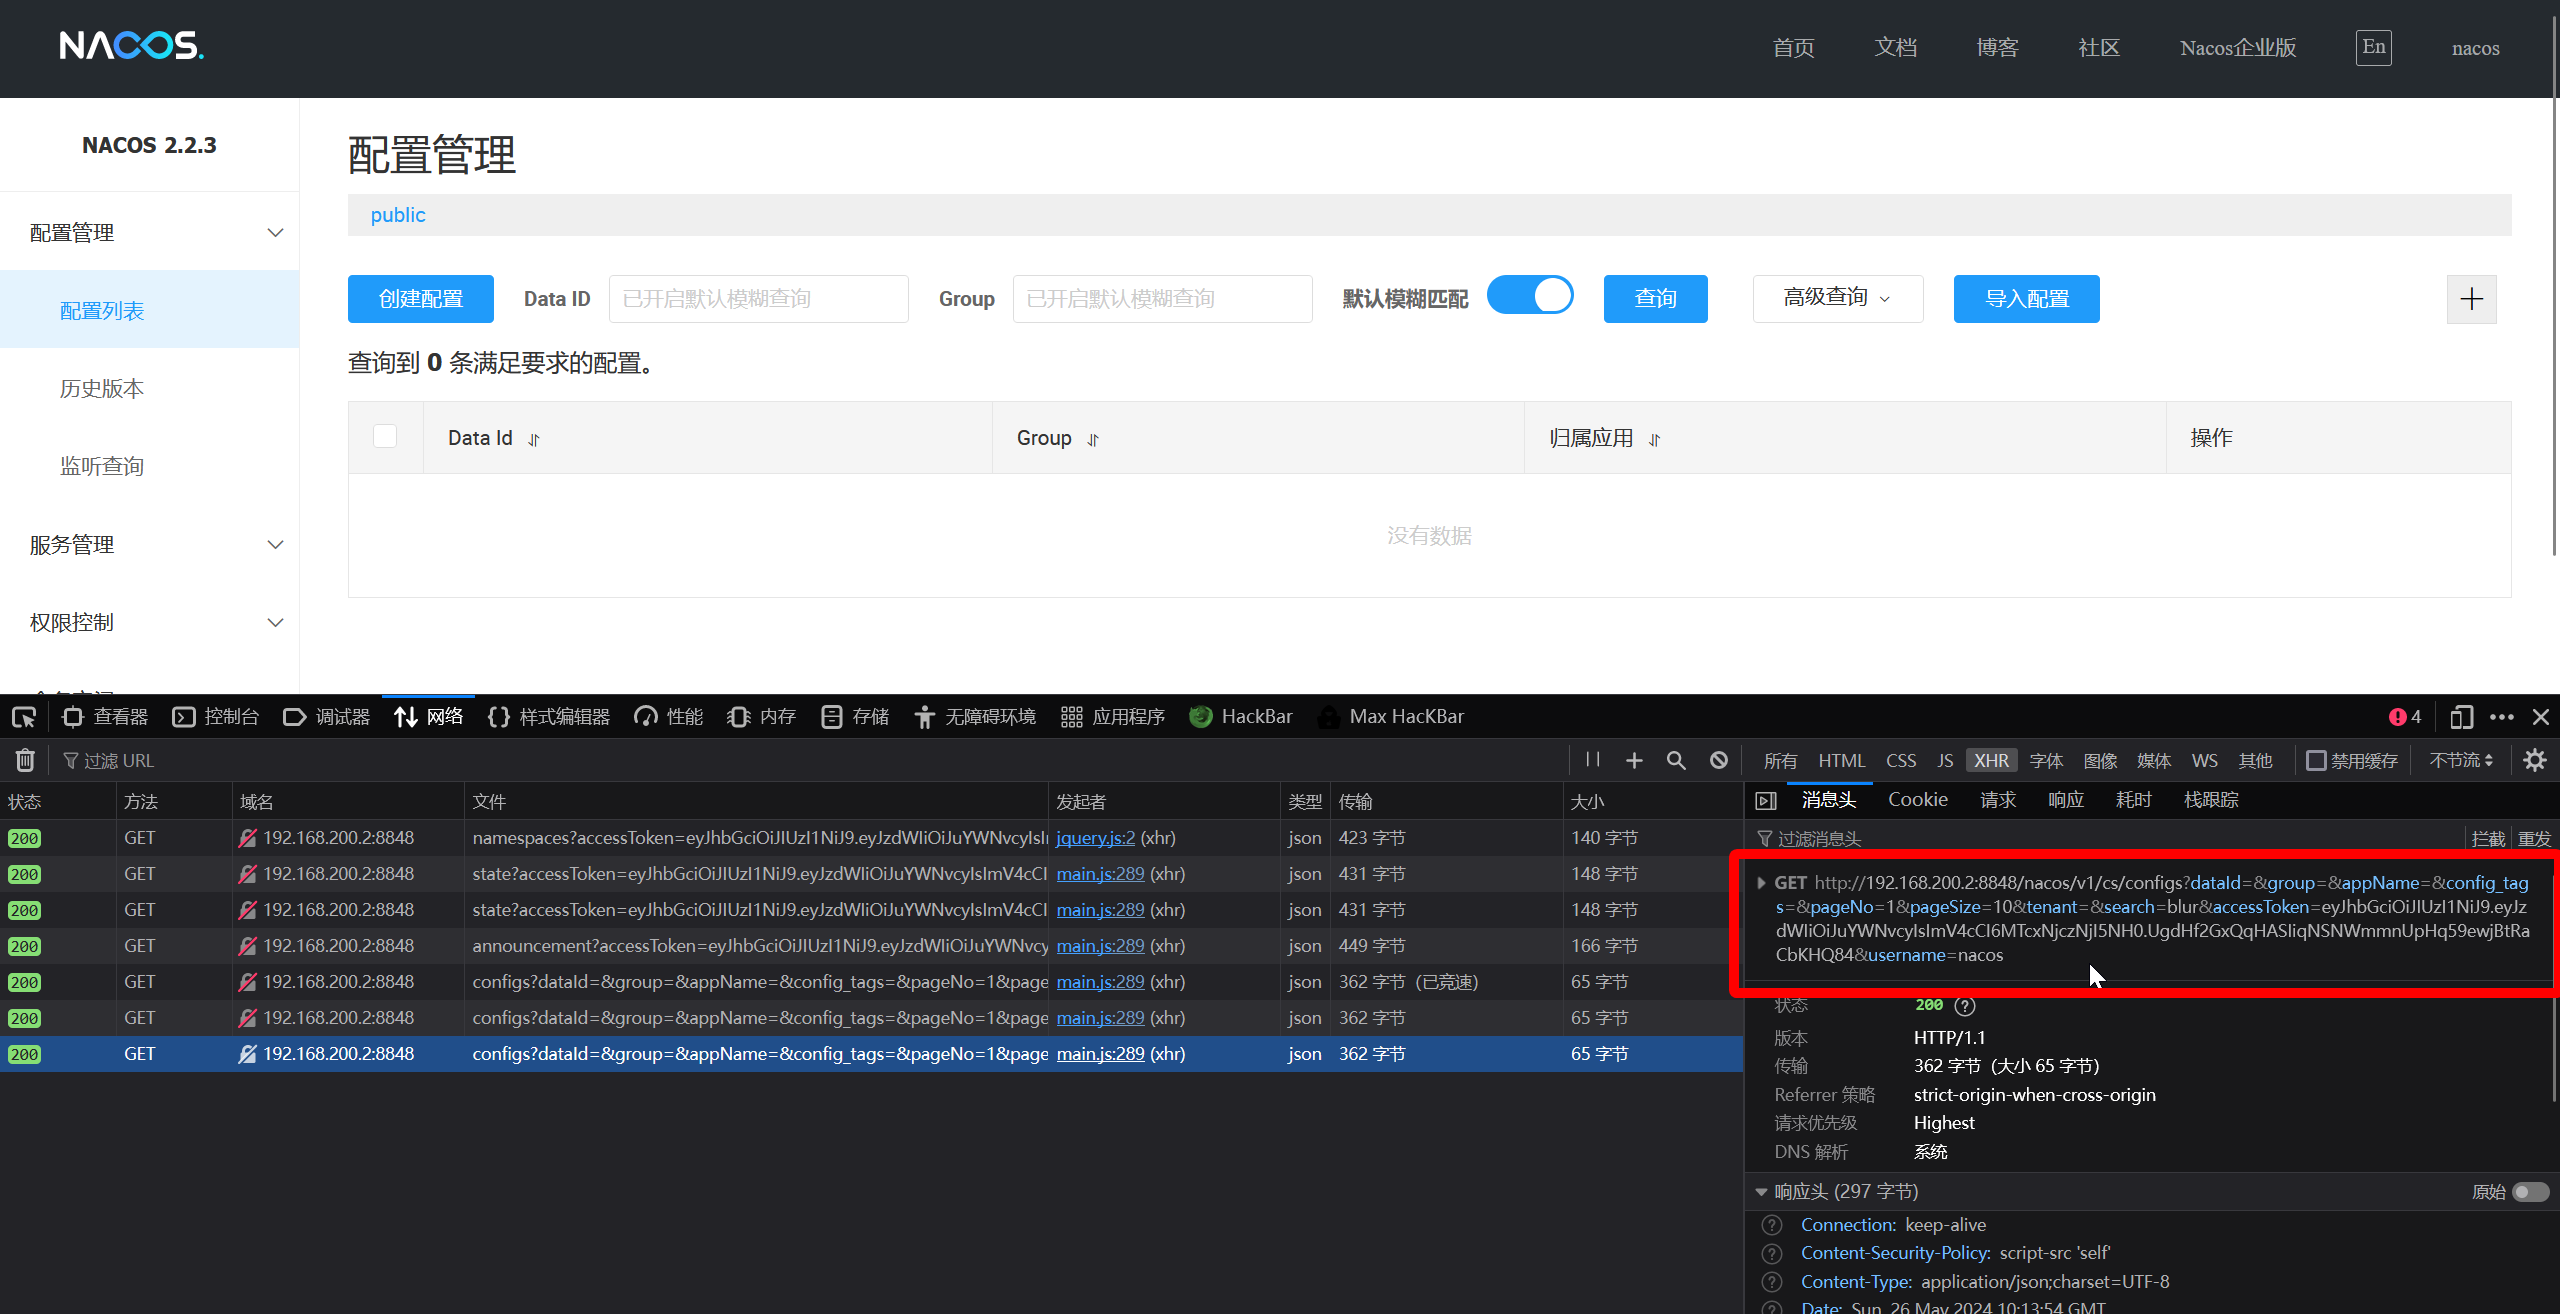
Task: Open the 控制台 console tab
Action: 216,717
